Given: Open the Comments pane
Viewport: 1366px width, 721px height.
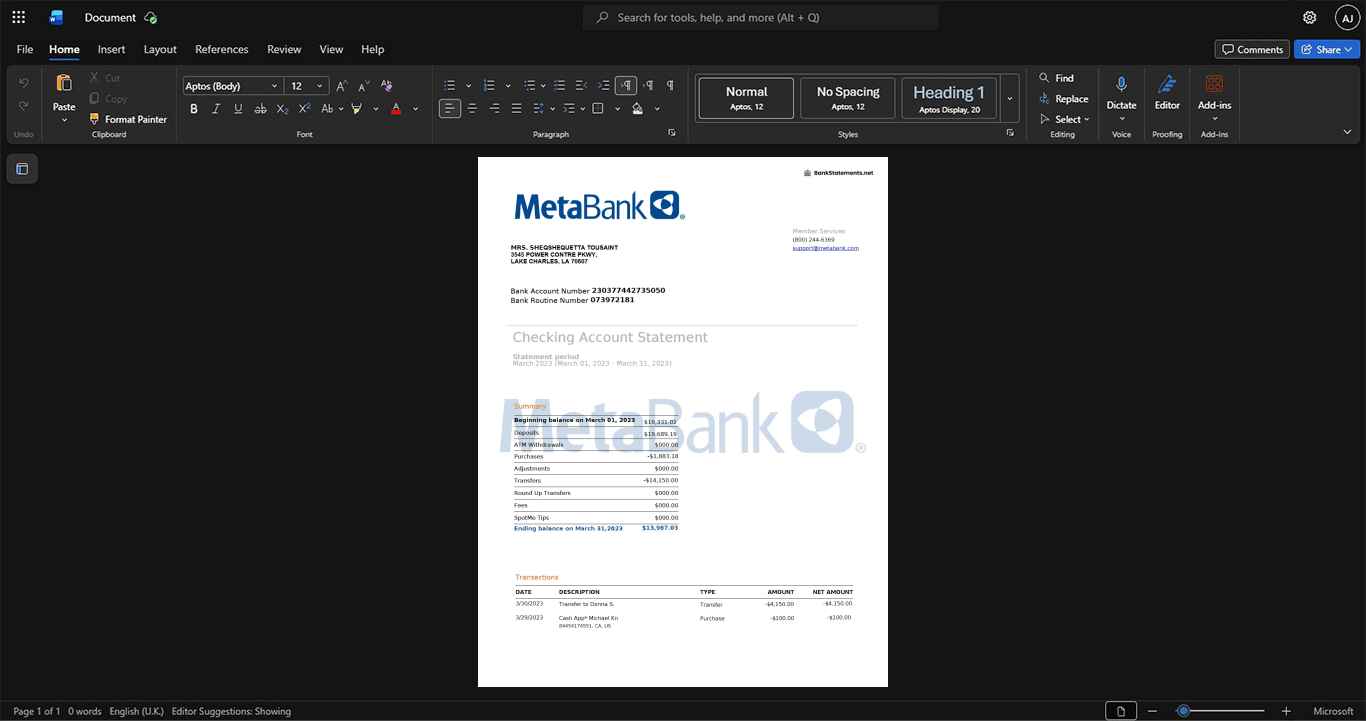Looking at the screenshot, I should [x=1252, y=49].
